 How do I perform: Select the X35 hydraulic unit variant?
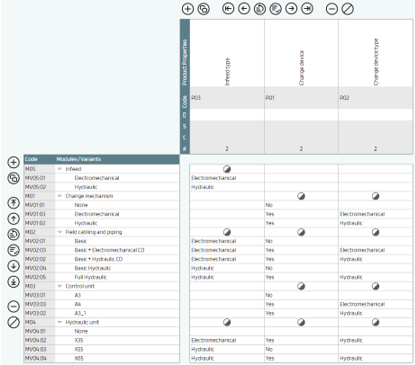pyautogui.click(x=79, y=340)
